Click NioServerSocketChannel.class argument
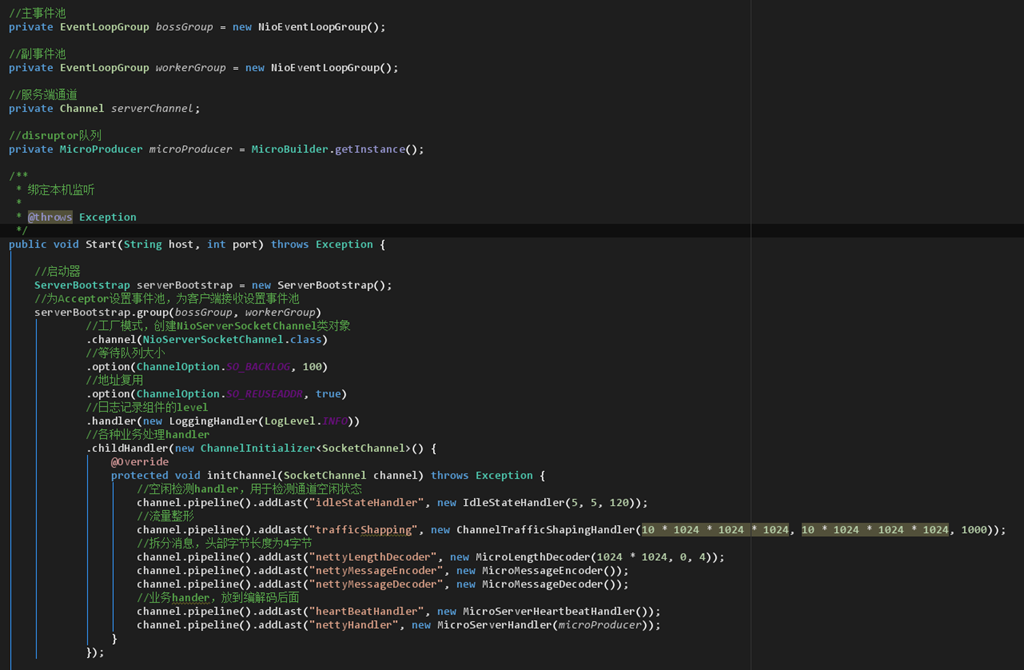The width and height of the screenshot is (1024, 670). (232, 340)
